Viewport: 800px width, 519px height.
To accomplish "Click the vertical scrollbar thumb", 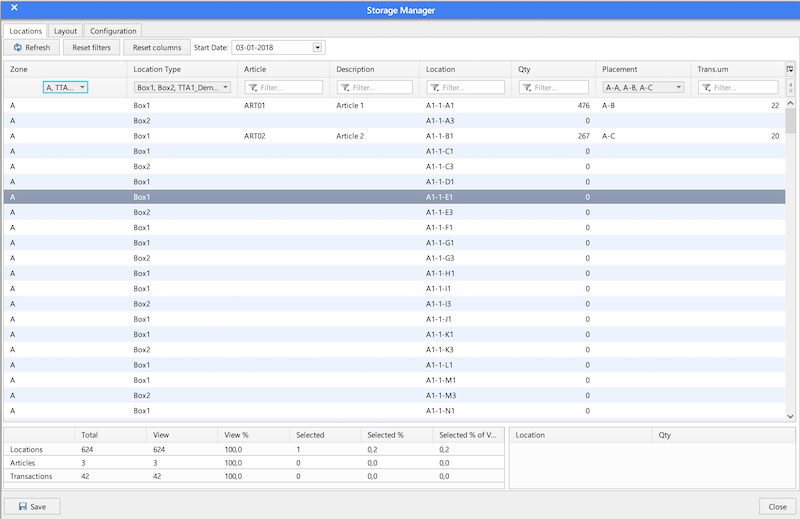I will coord(790,121).
